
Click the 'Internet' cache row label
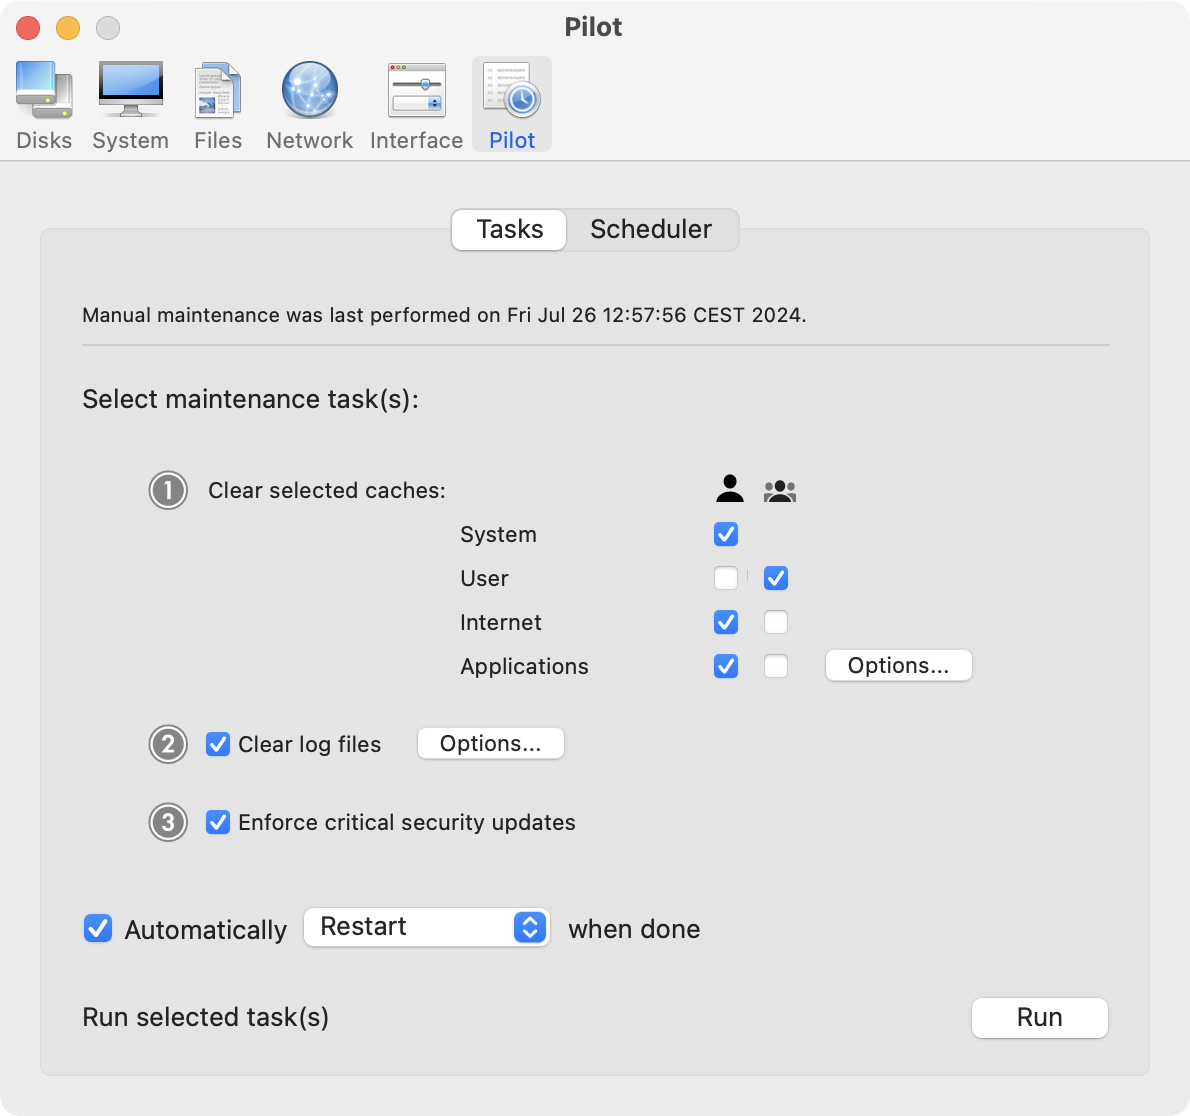click(501, 623)
